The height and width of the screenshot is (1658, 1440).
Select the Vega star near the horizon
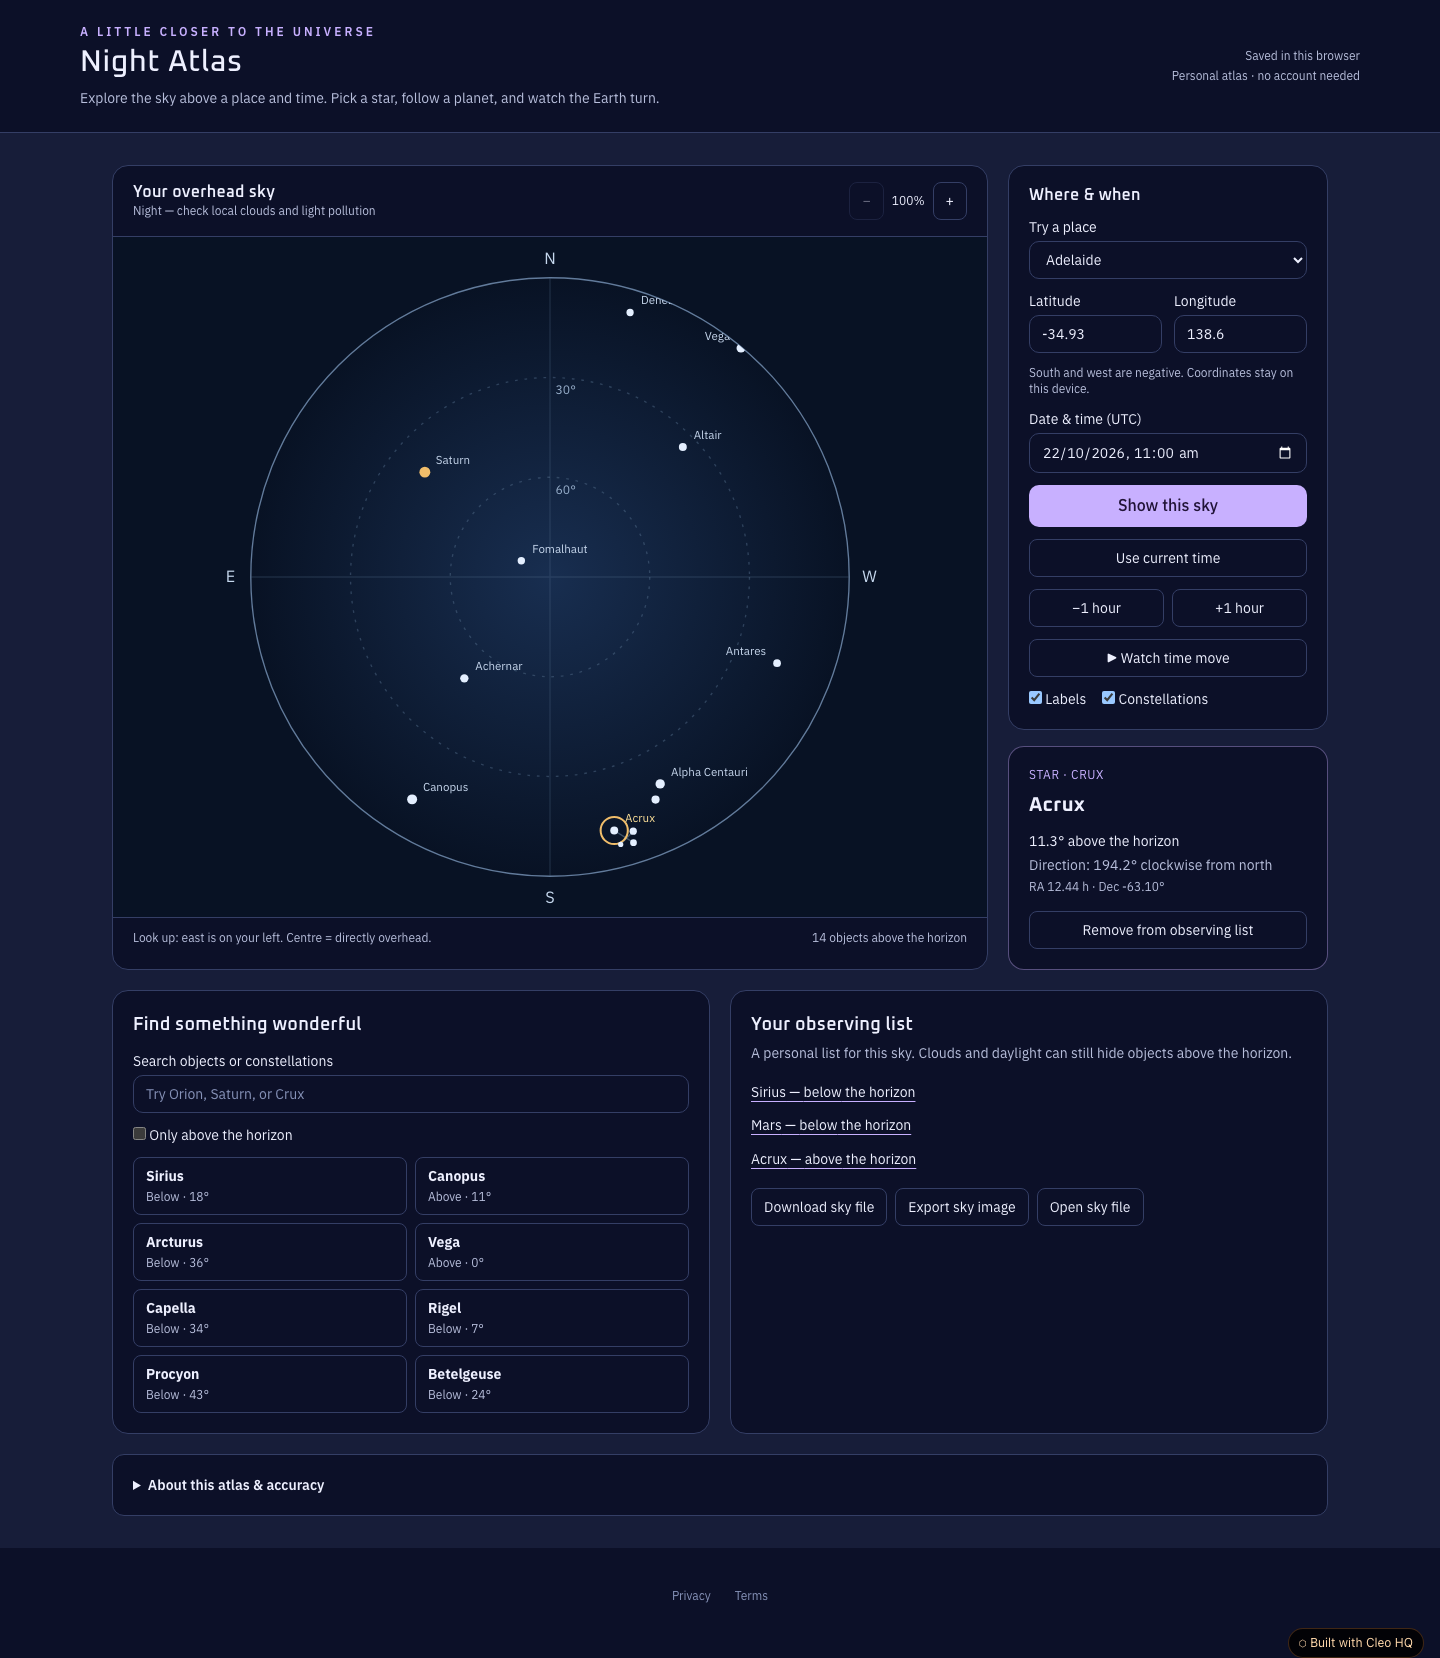(x=740, y=349)
